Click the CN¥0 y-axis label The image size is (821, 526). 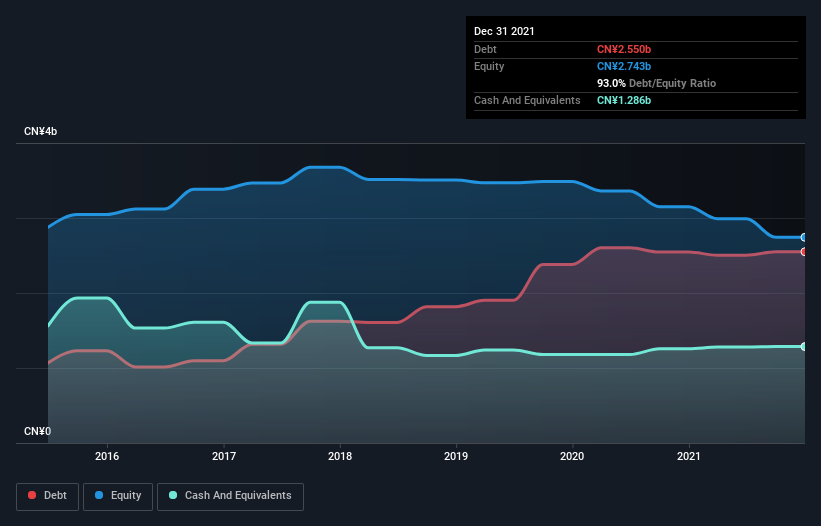[37, 431]
